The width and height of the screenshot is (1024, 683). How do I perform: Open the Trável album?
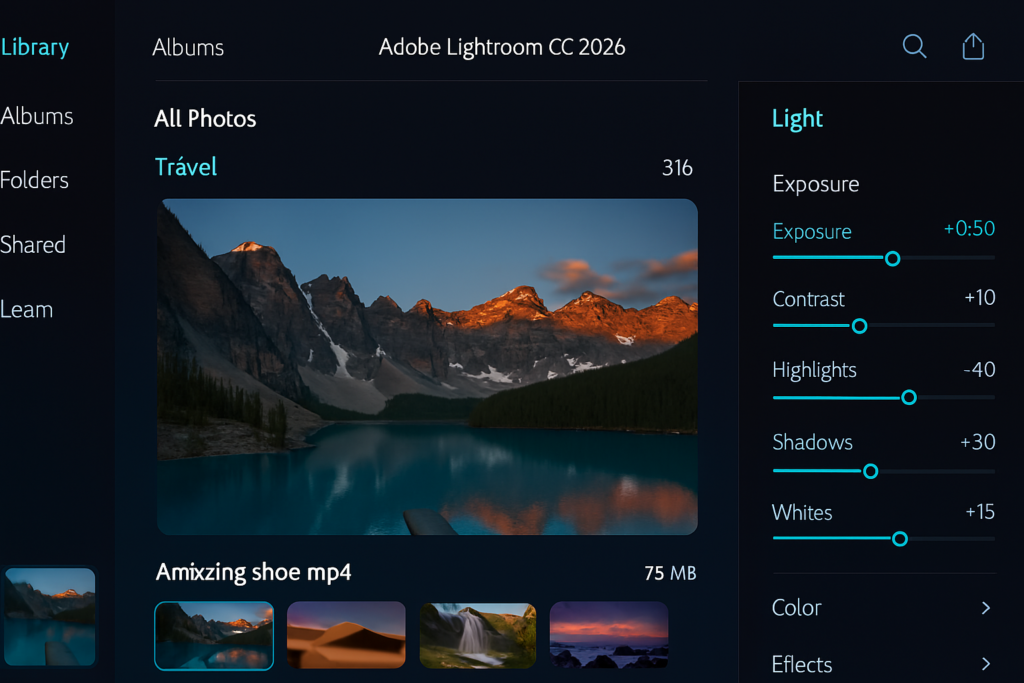[185, 167]
